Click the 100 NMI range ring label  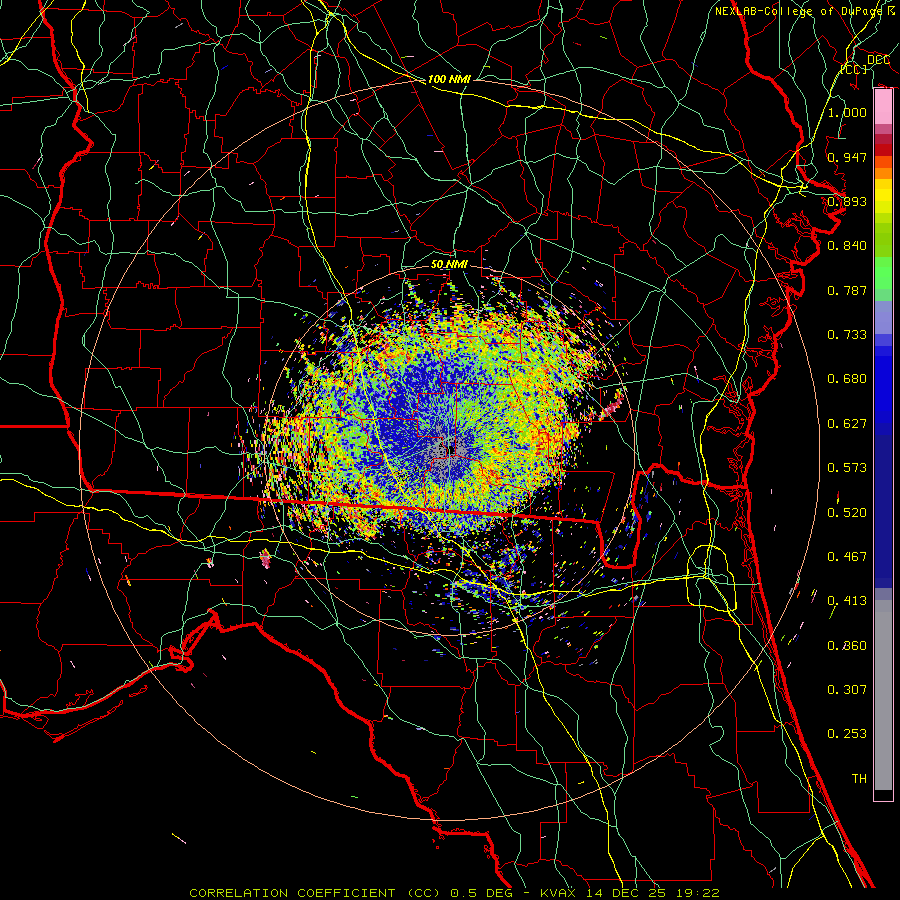coord(449,79)
